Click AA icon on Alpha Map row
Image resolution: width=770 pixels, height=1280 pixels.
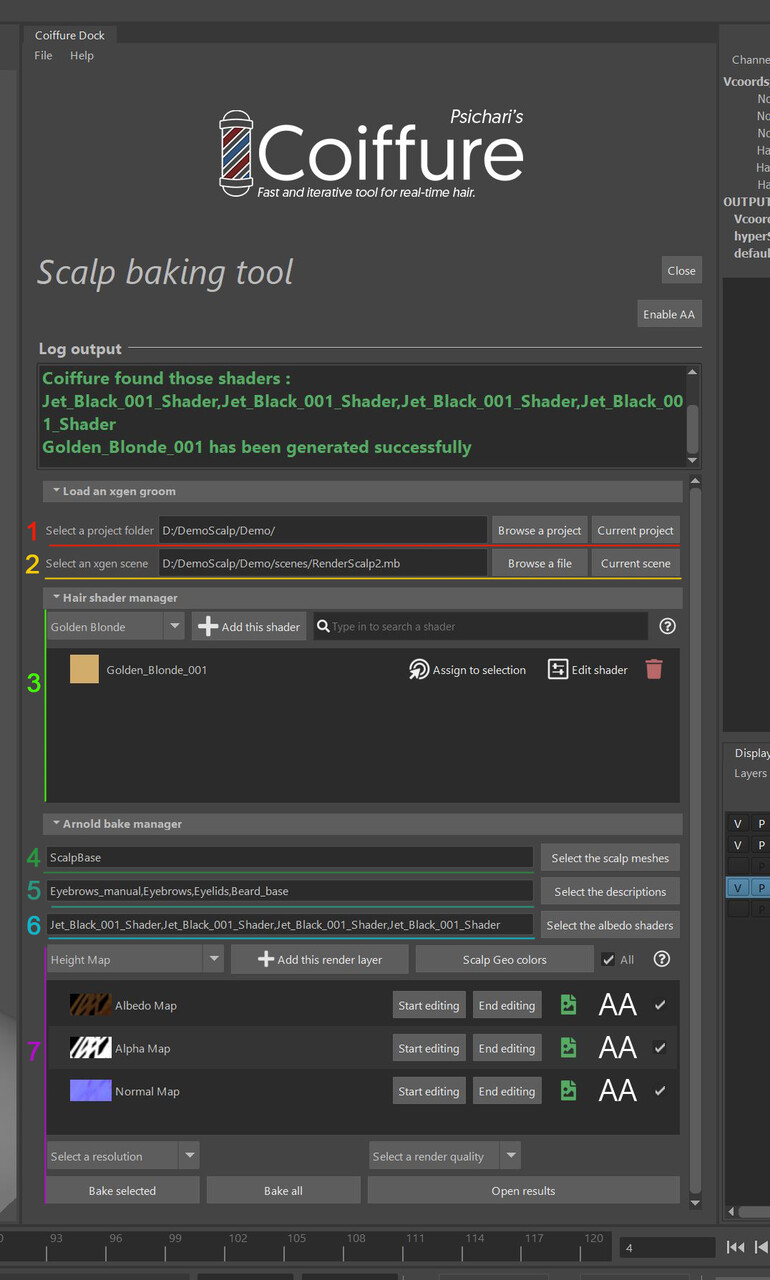pos(617,1048)
